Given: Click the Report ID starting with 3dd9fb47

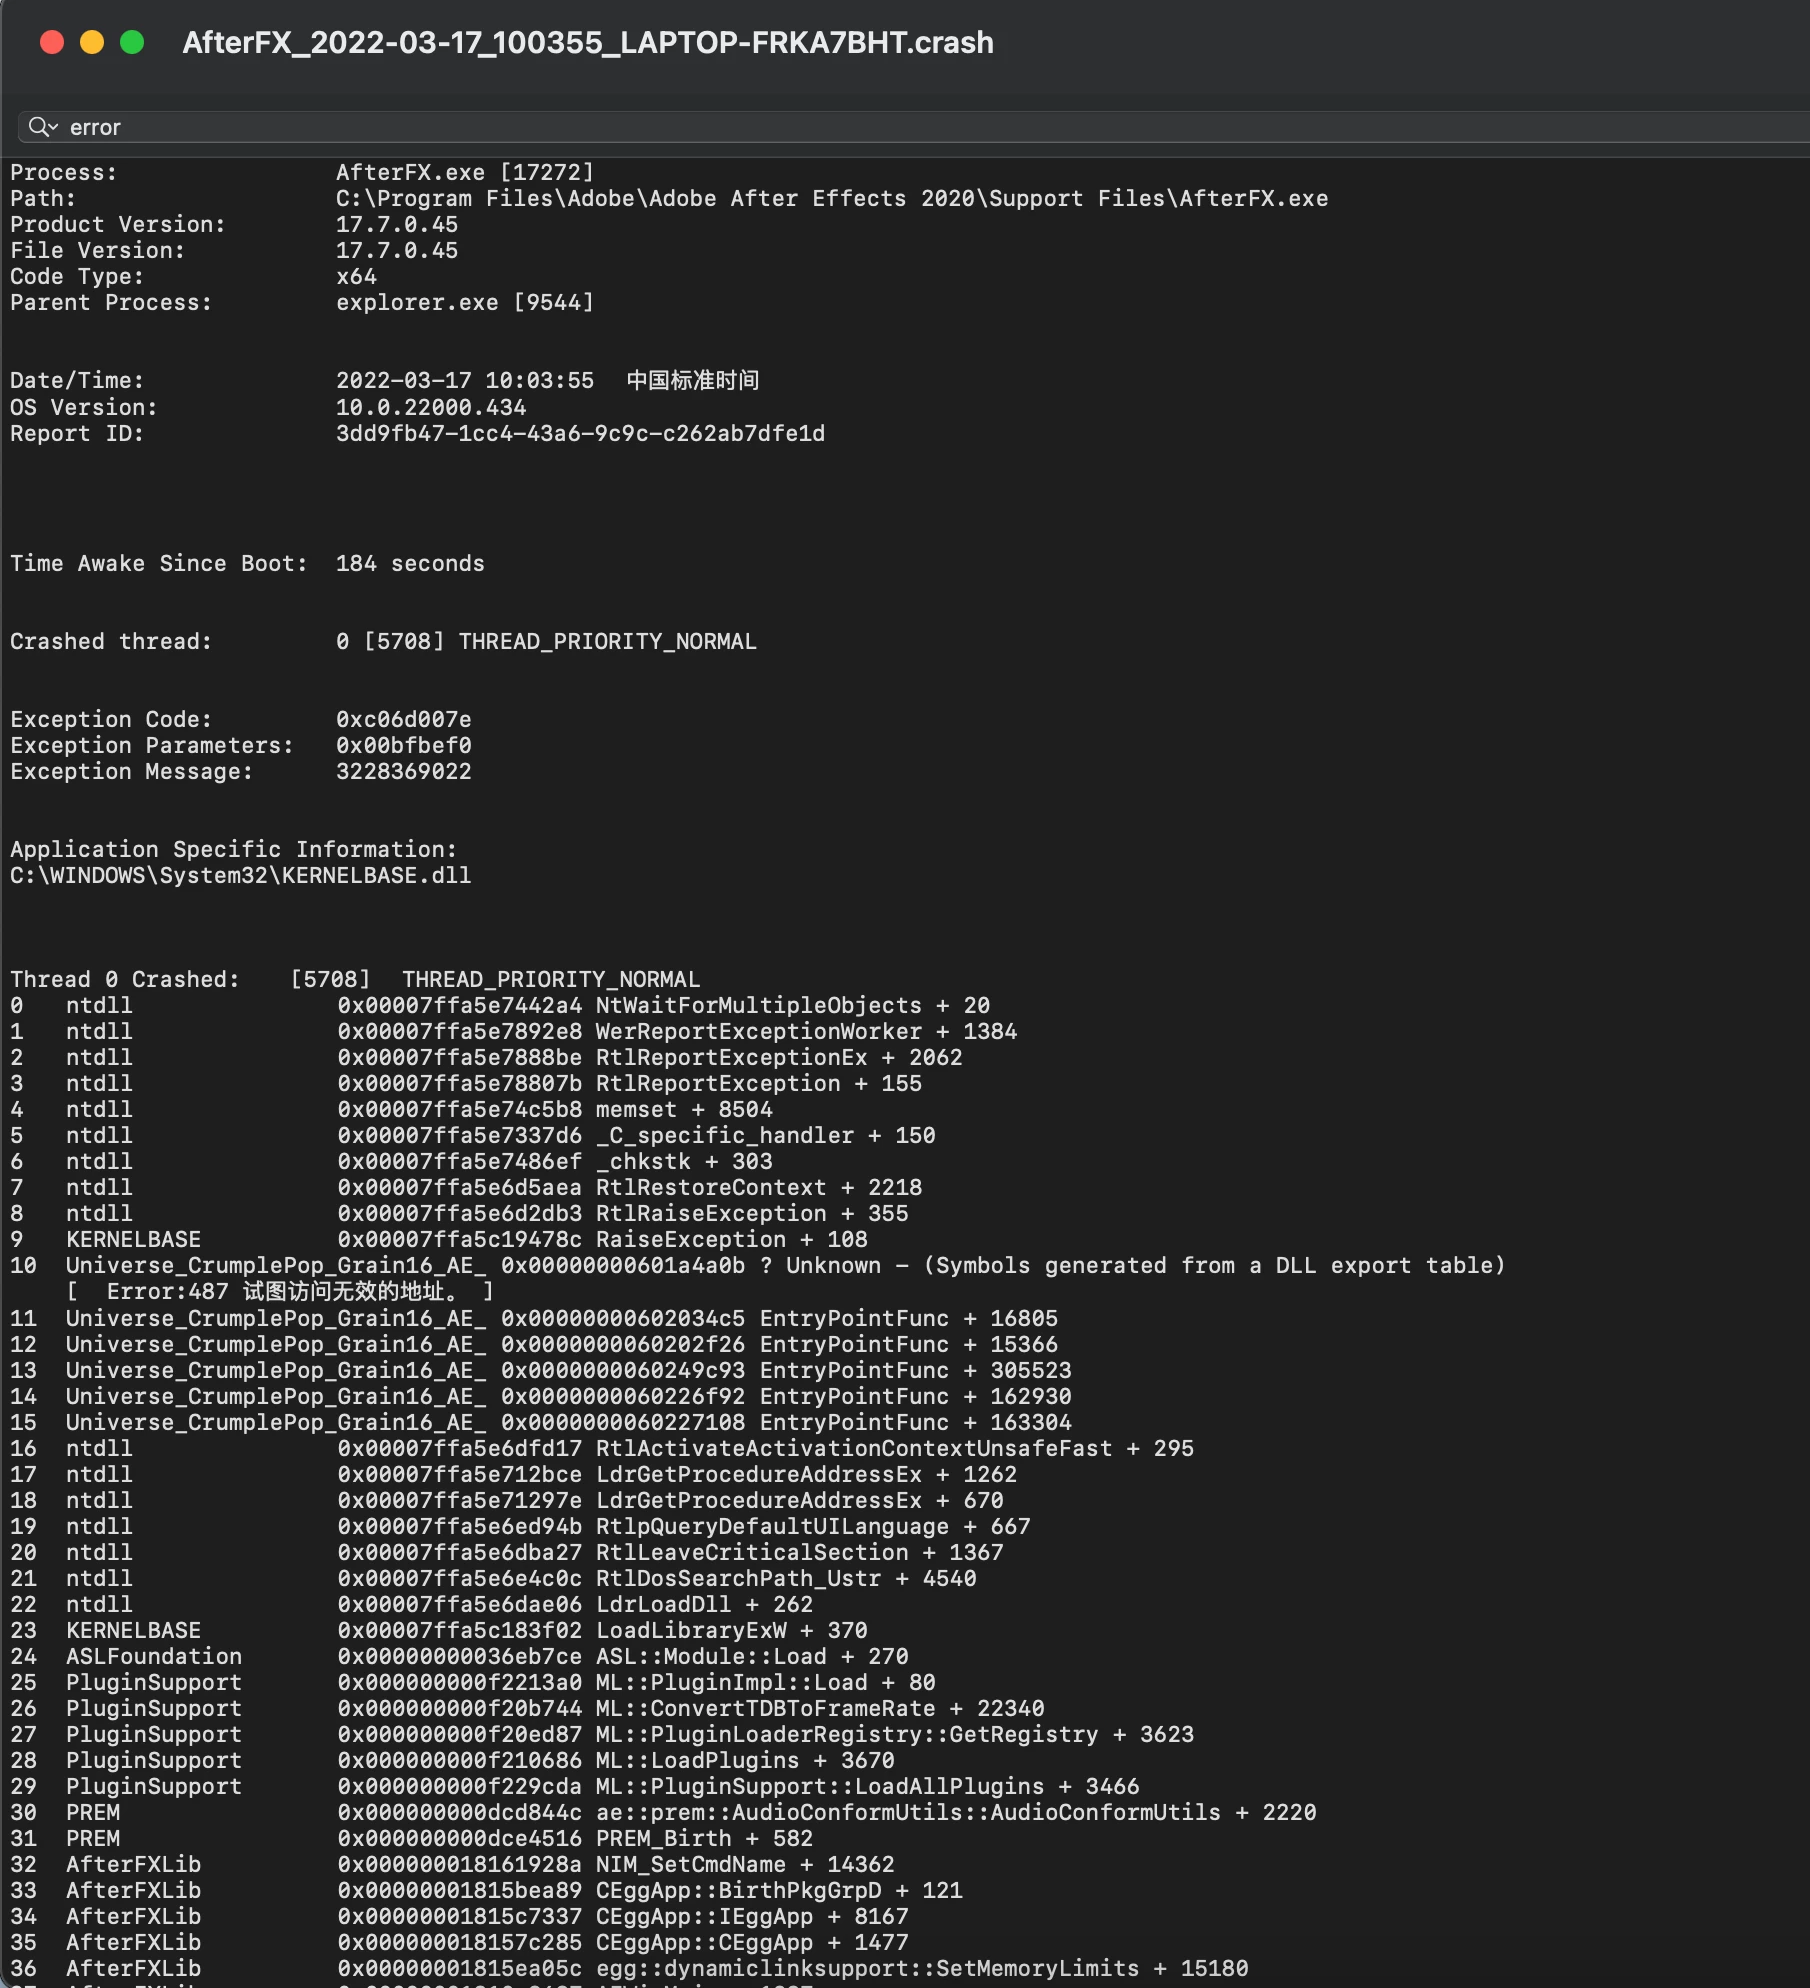Looking at the screenshot, I should tap(581, 433).
